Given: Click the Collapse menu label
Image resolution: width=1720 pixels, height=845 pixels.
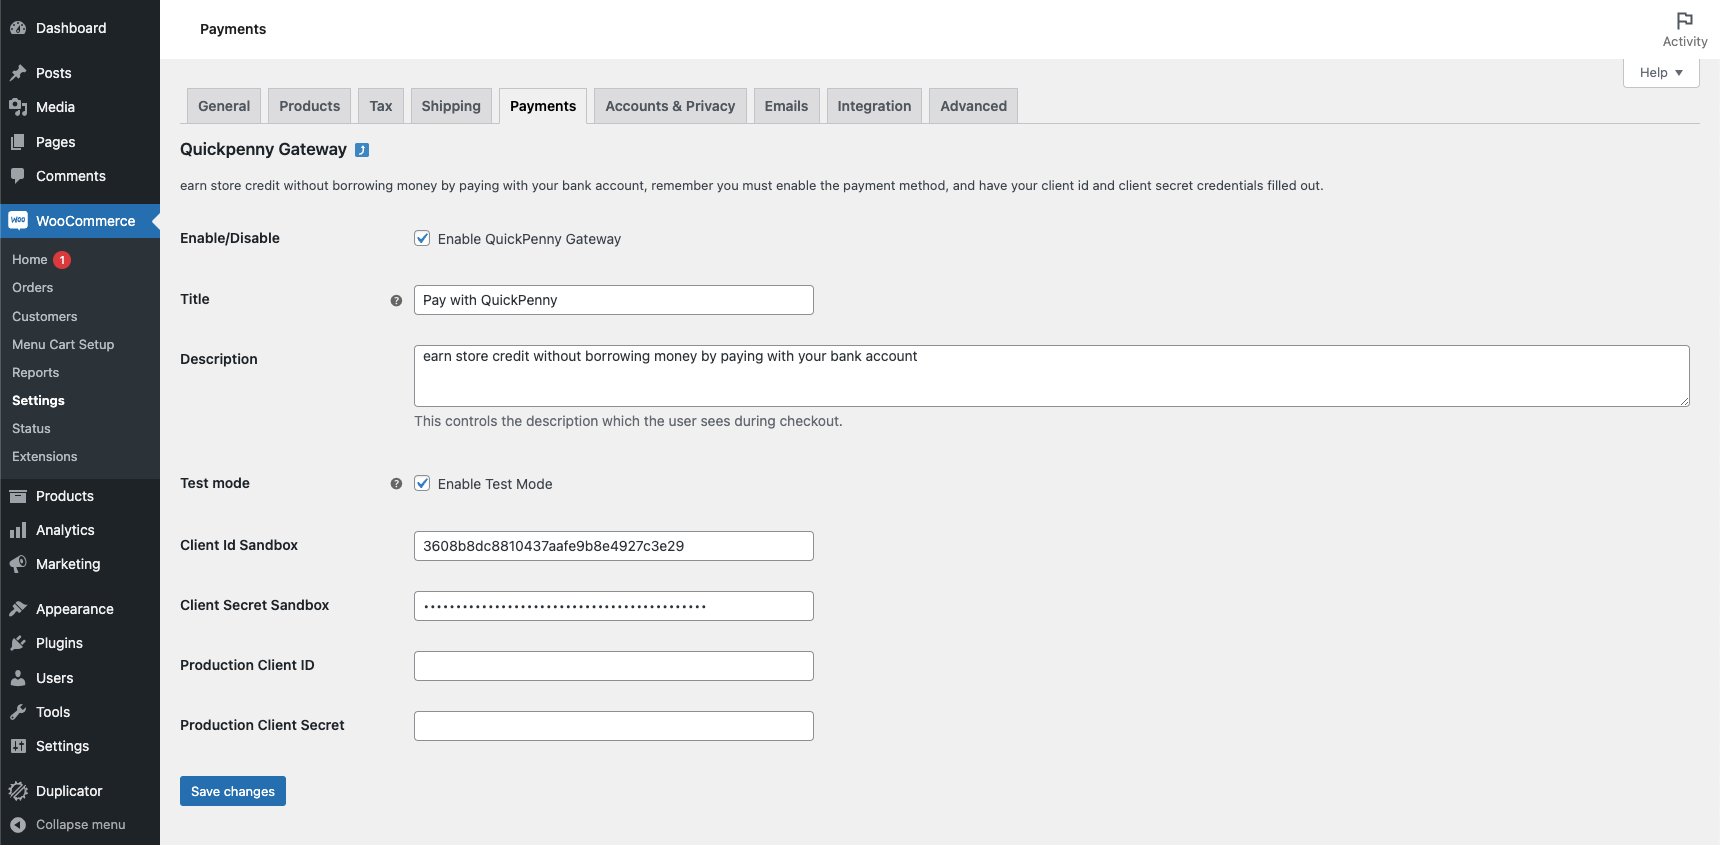Looking at the screenshot, I should [81, 825].
